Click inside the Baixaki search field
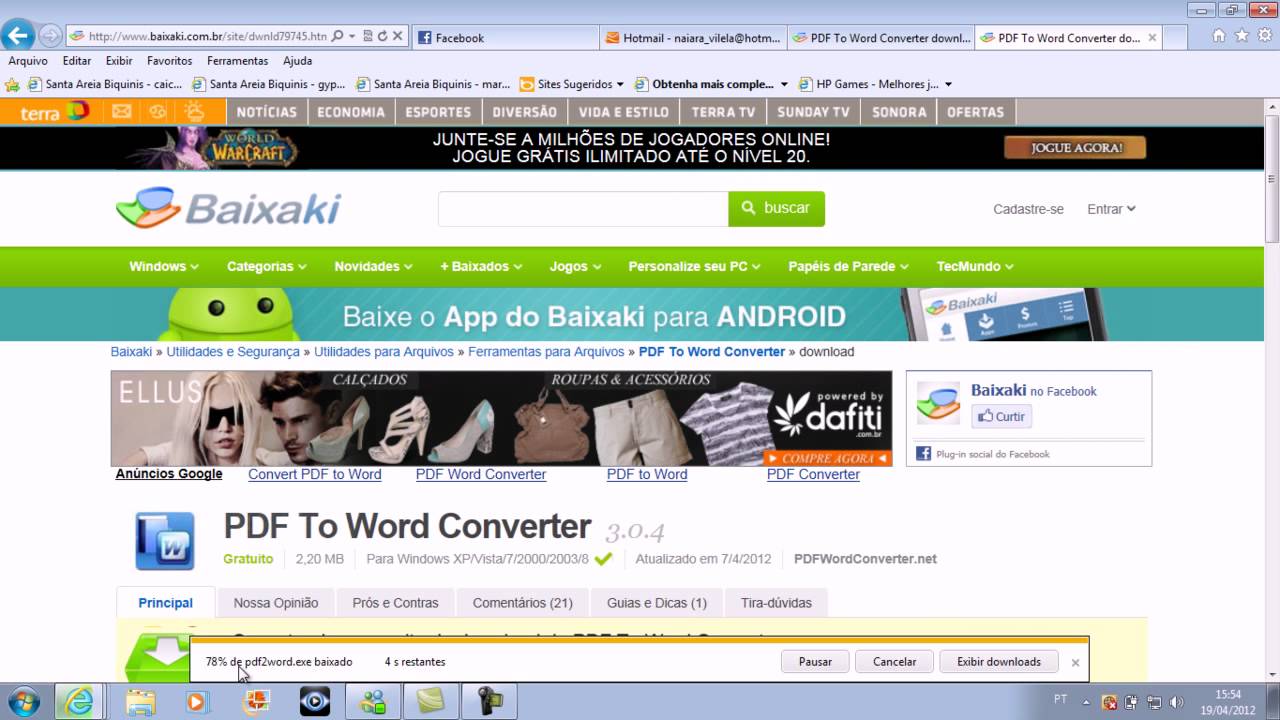This screenshot has width=1280, height=720. pos(583,208)
